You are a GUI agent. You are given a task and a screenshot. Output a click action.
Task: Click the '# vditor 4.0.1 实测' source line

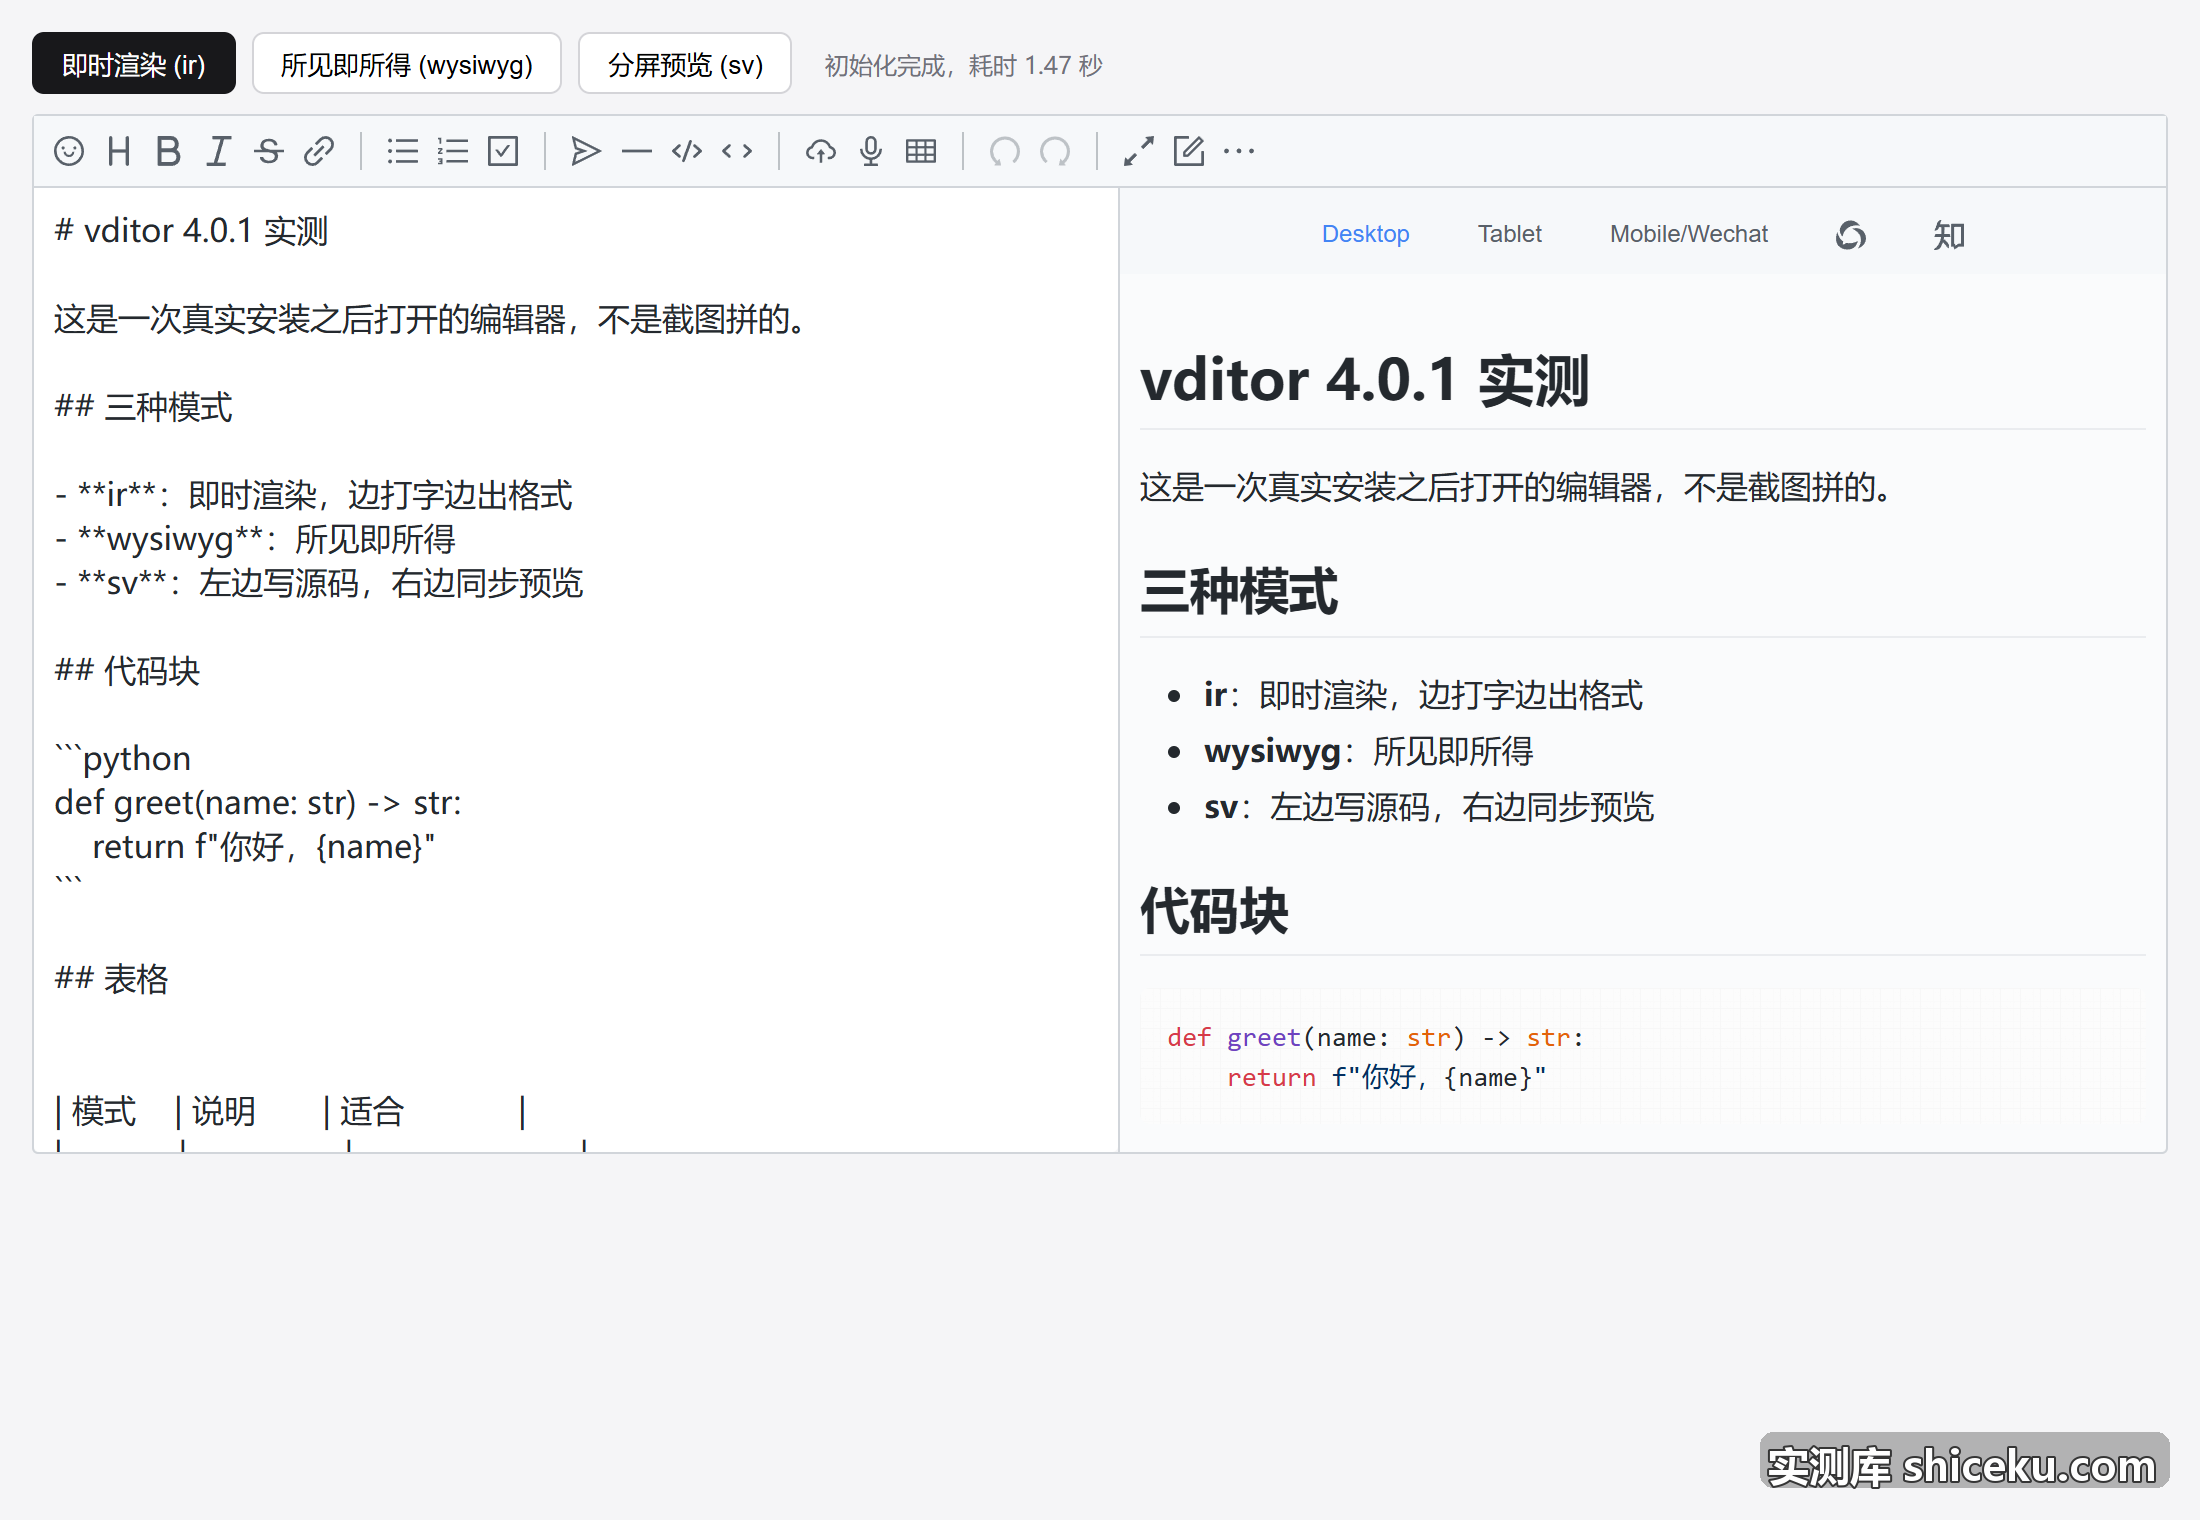(191, 231)
